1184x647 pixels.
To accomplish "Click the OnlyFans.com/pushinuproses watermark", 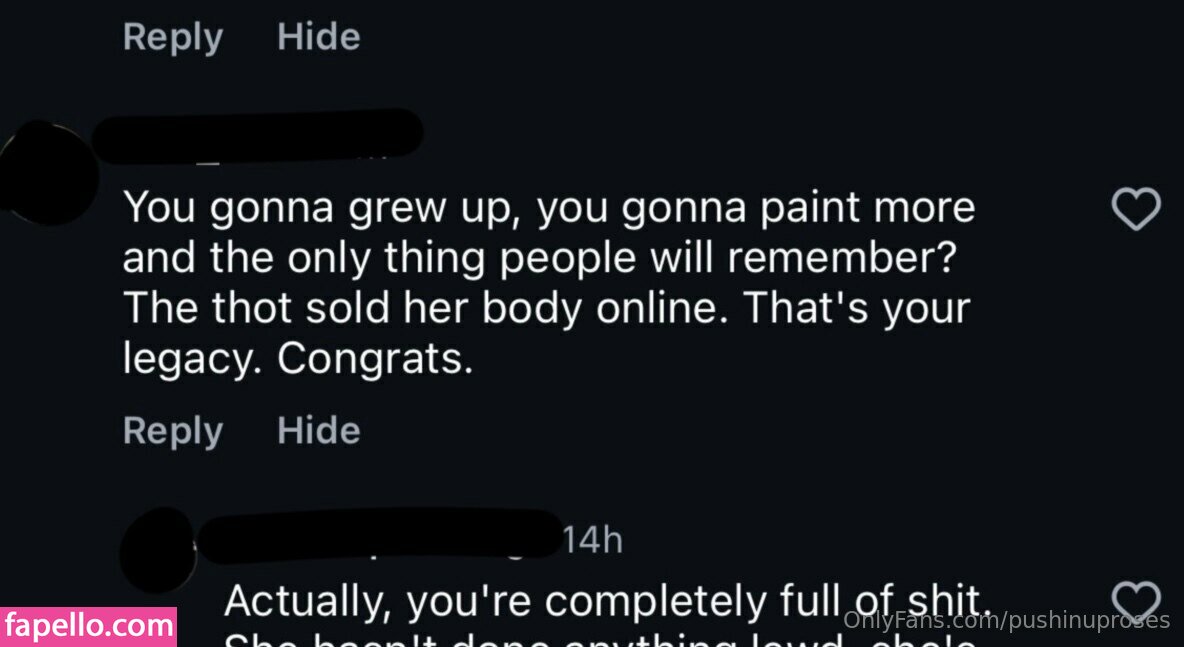I will click(x=1007, y=621).
